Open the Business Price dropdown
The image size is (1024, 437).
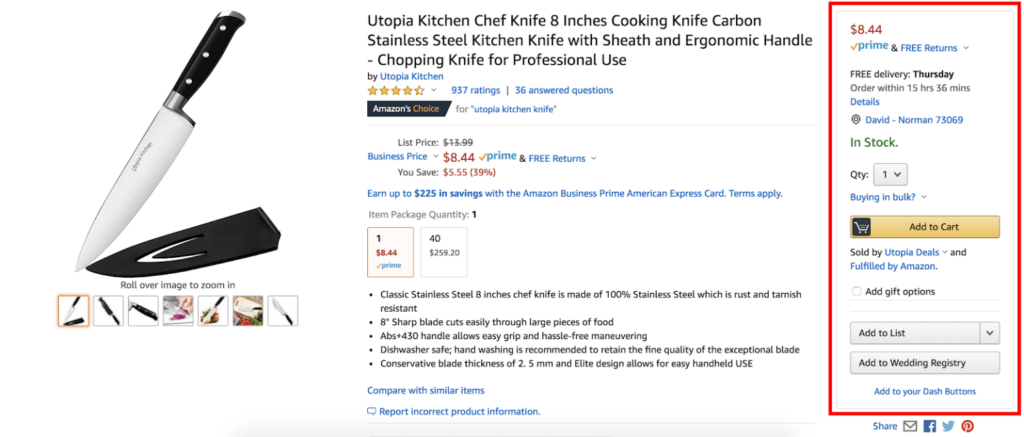pos(402,157)
